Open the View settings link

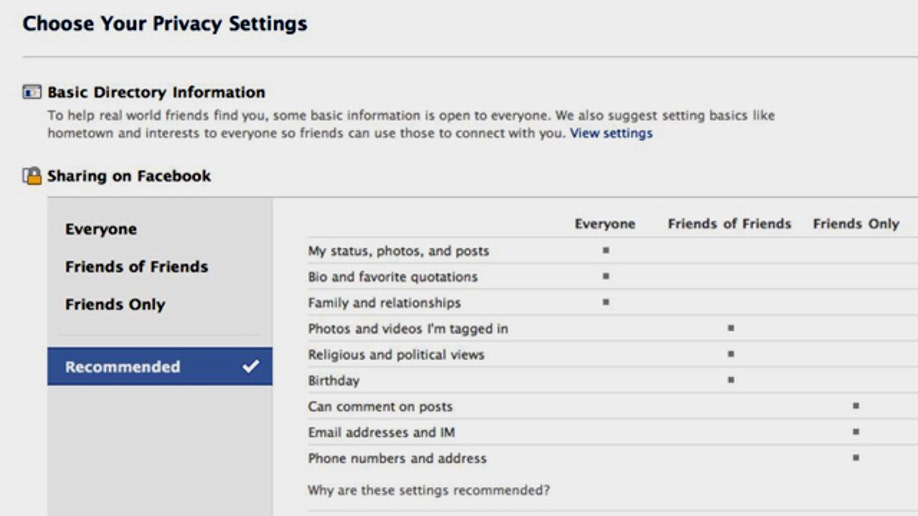(x=611, y=133)
